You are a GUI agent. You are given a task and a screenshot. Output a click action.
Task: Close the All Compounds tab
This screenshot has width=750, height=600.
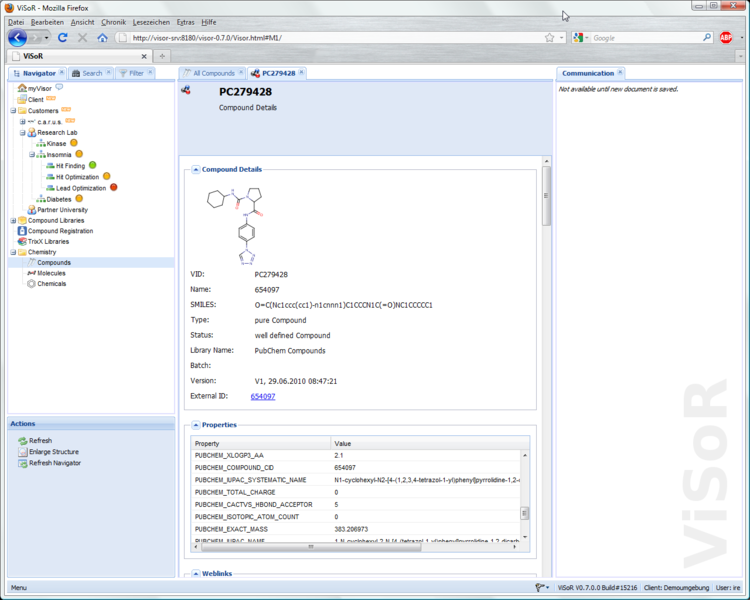point(241,72)
